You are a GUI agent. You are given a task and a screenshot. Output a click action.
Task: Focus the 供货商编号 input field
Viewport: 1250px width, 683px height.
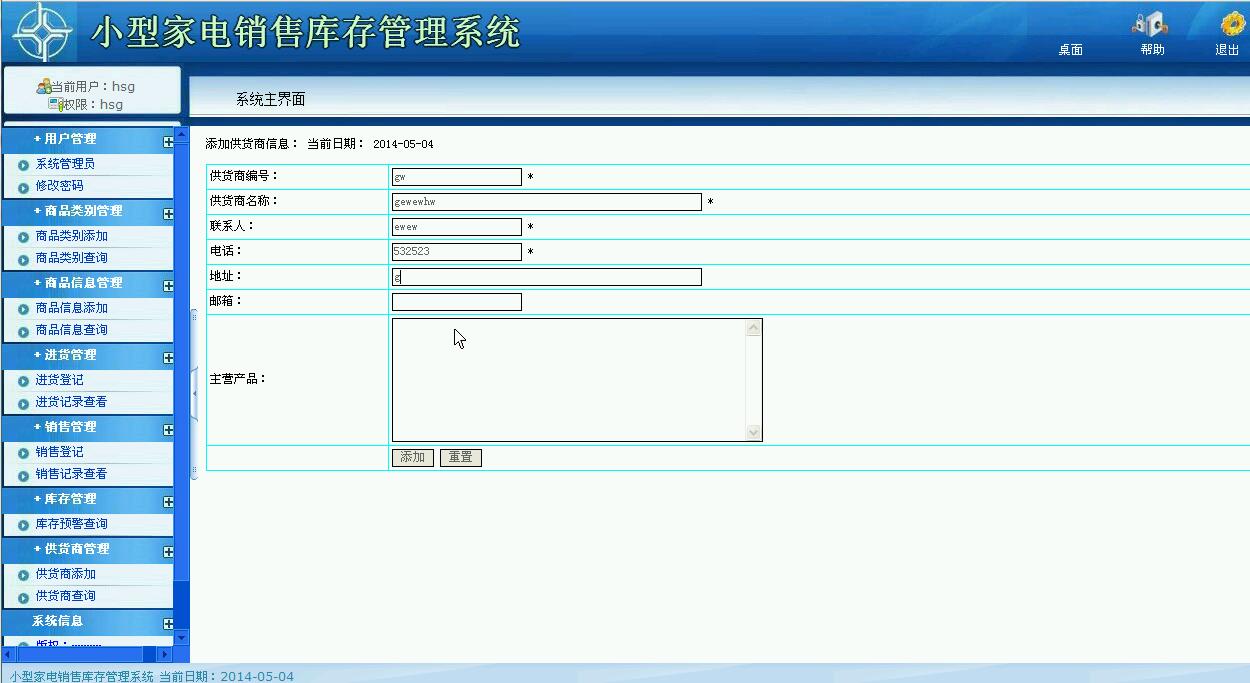click(x=457, y=177)
